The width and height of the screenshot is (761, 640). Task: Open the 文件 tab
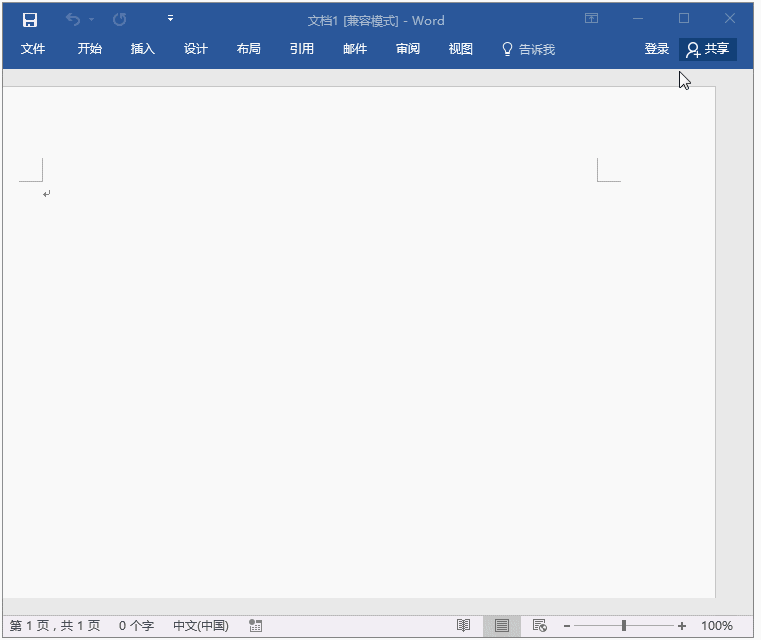(x=33, y=49)
